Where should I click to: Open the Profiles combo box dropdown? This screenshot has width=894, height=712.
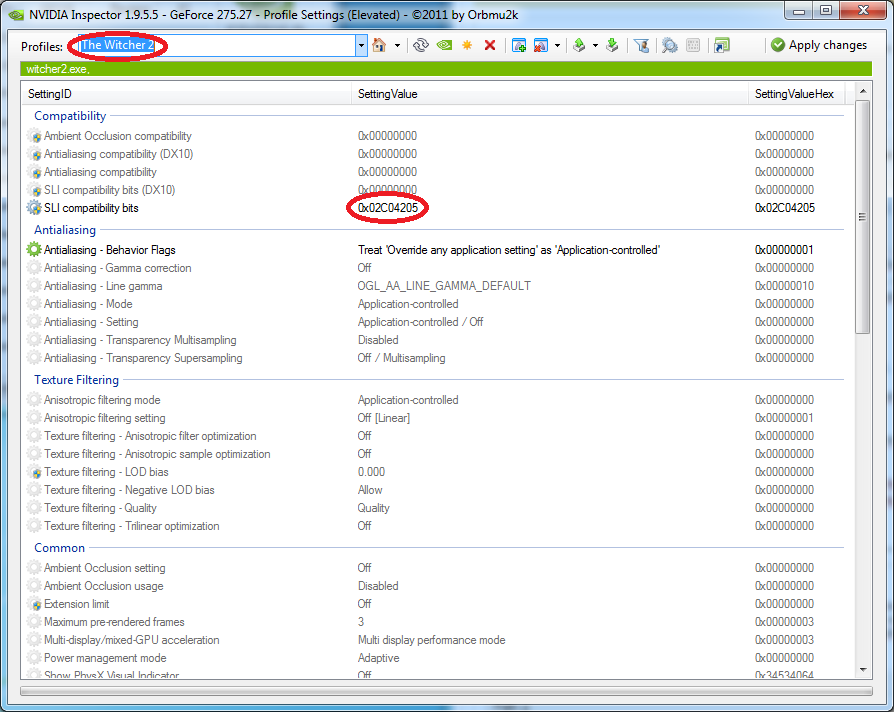[361, 46]
